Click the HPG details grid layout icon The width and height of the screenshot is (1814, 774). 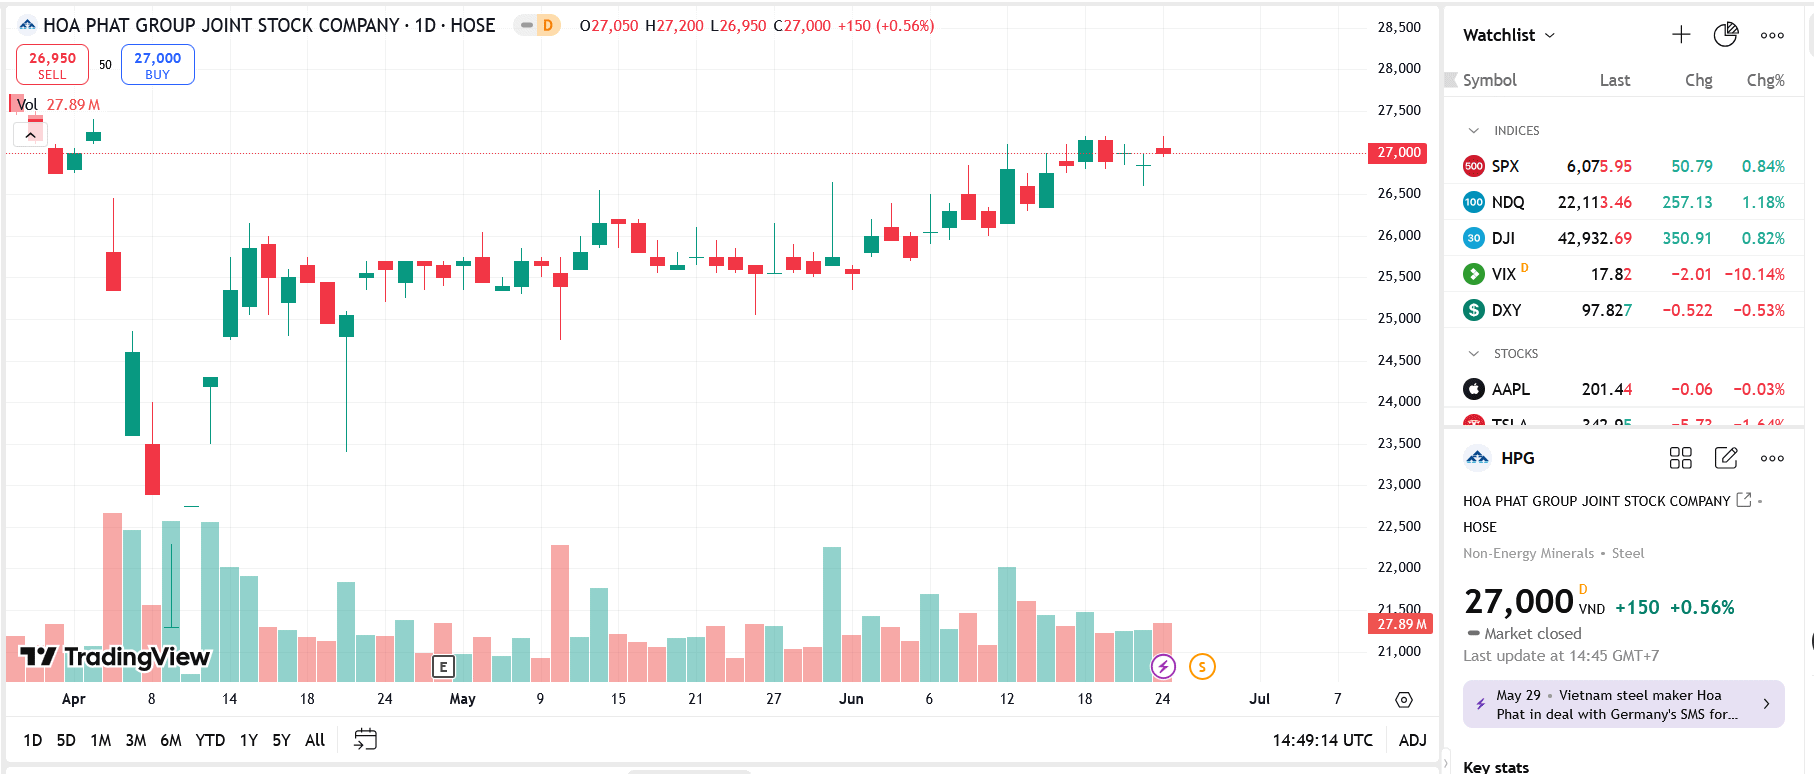click(1680, 458)
